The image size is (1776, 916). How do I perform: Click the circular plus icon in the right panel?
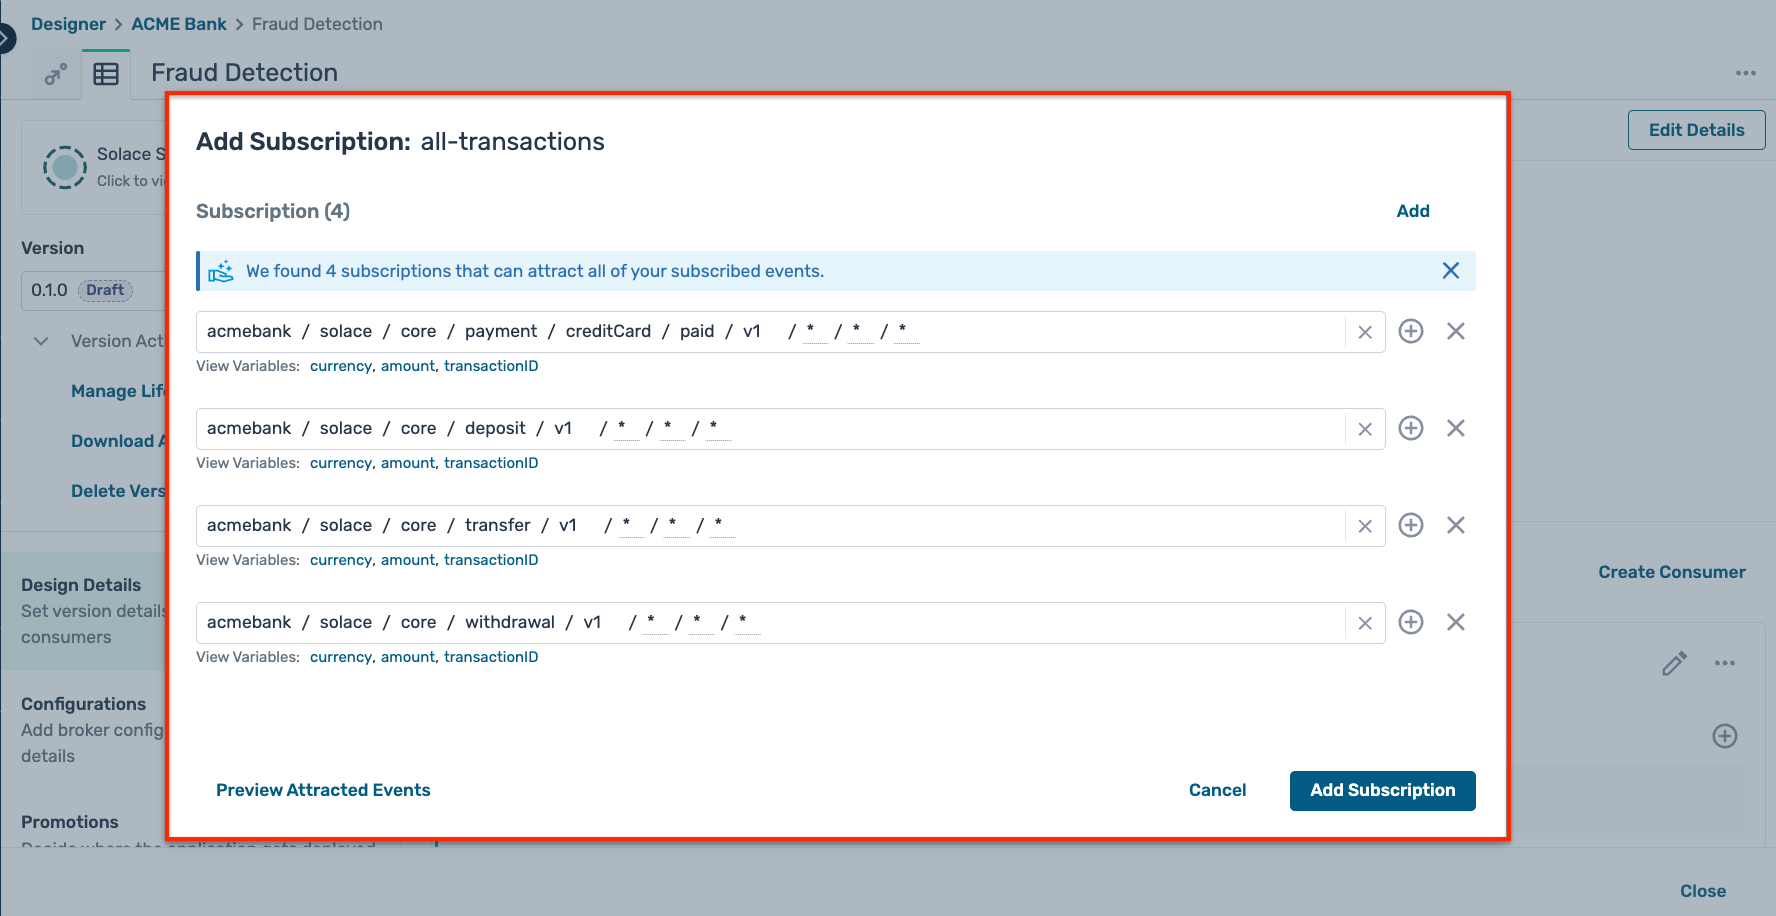[1725, 736]
